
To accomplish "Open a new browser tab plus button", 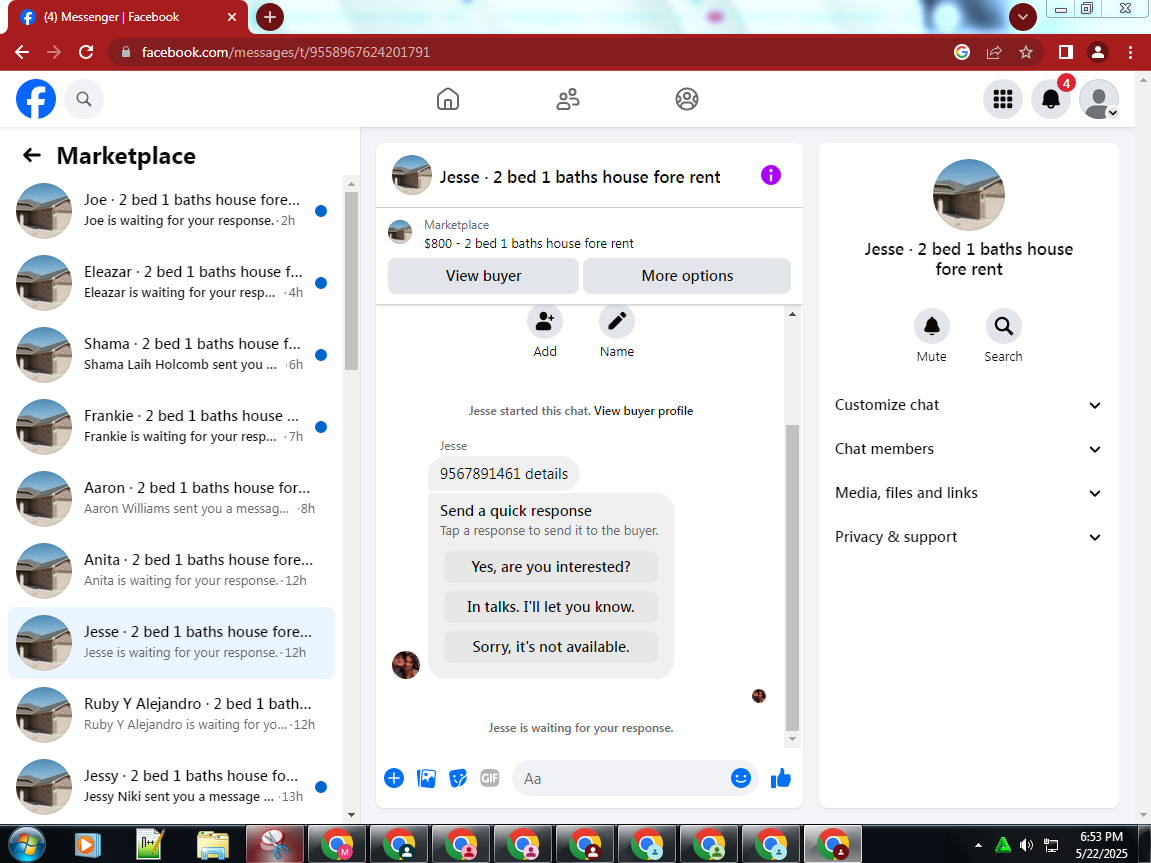I will point(269,17).
